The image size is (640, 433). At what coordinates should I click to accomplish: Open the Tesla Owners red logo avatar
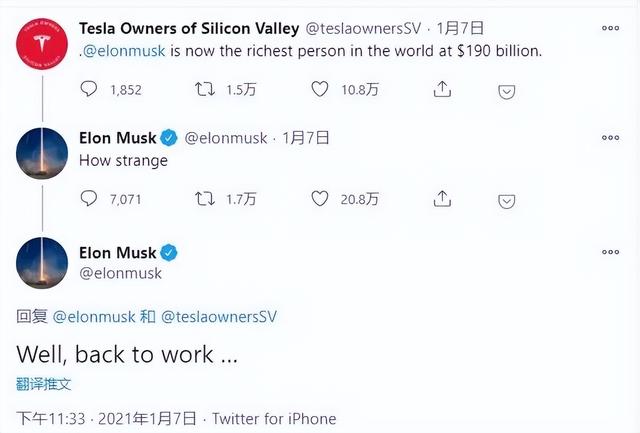42,44
